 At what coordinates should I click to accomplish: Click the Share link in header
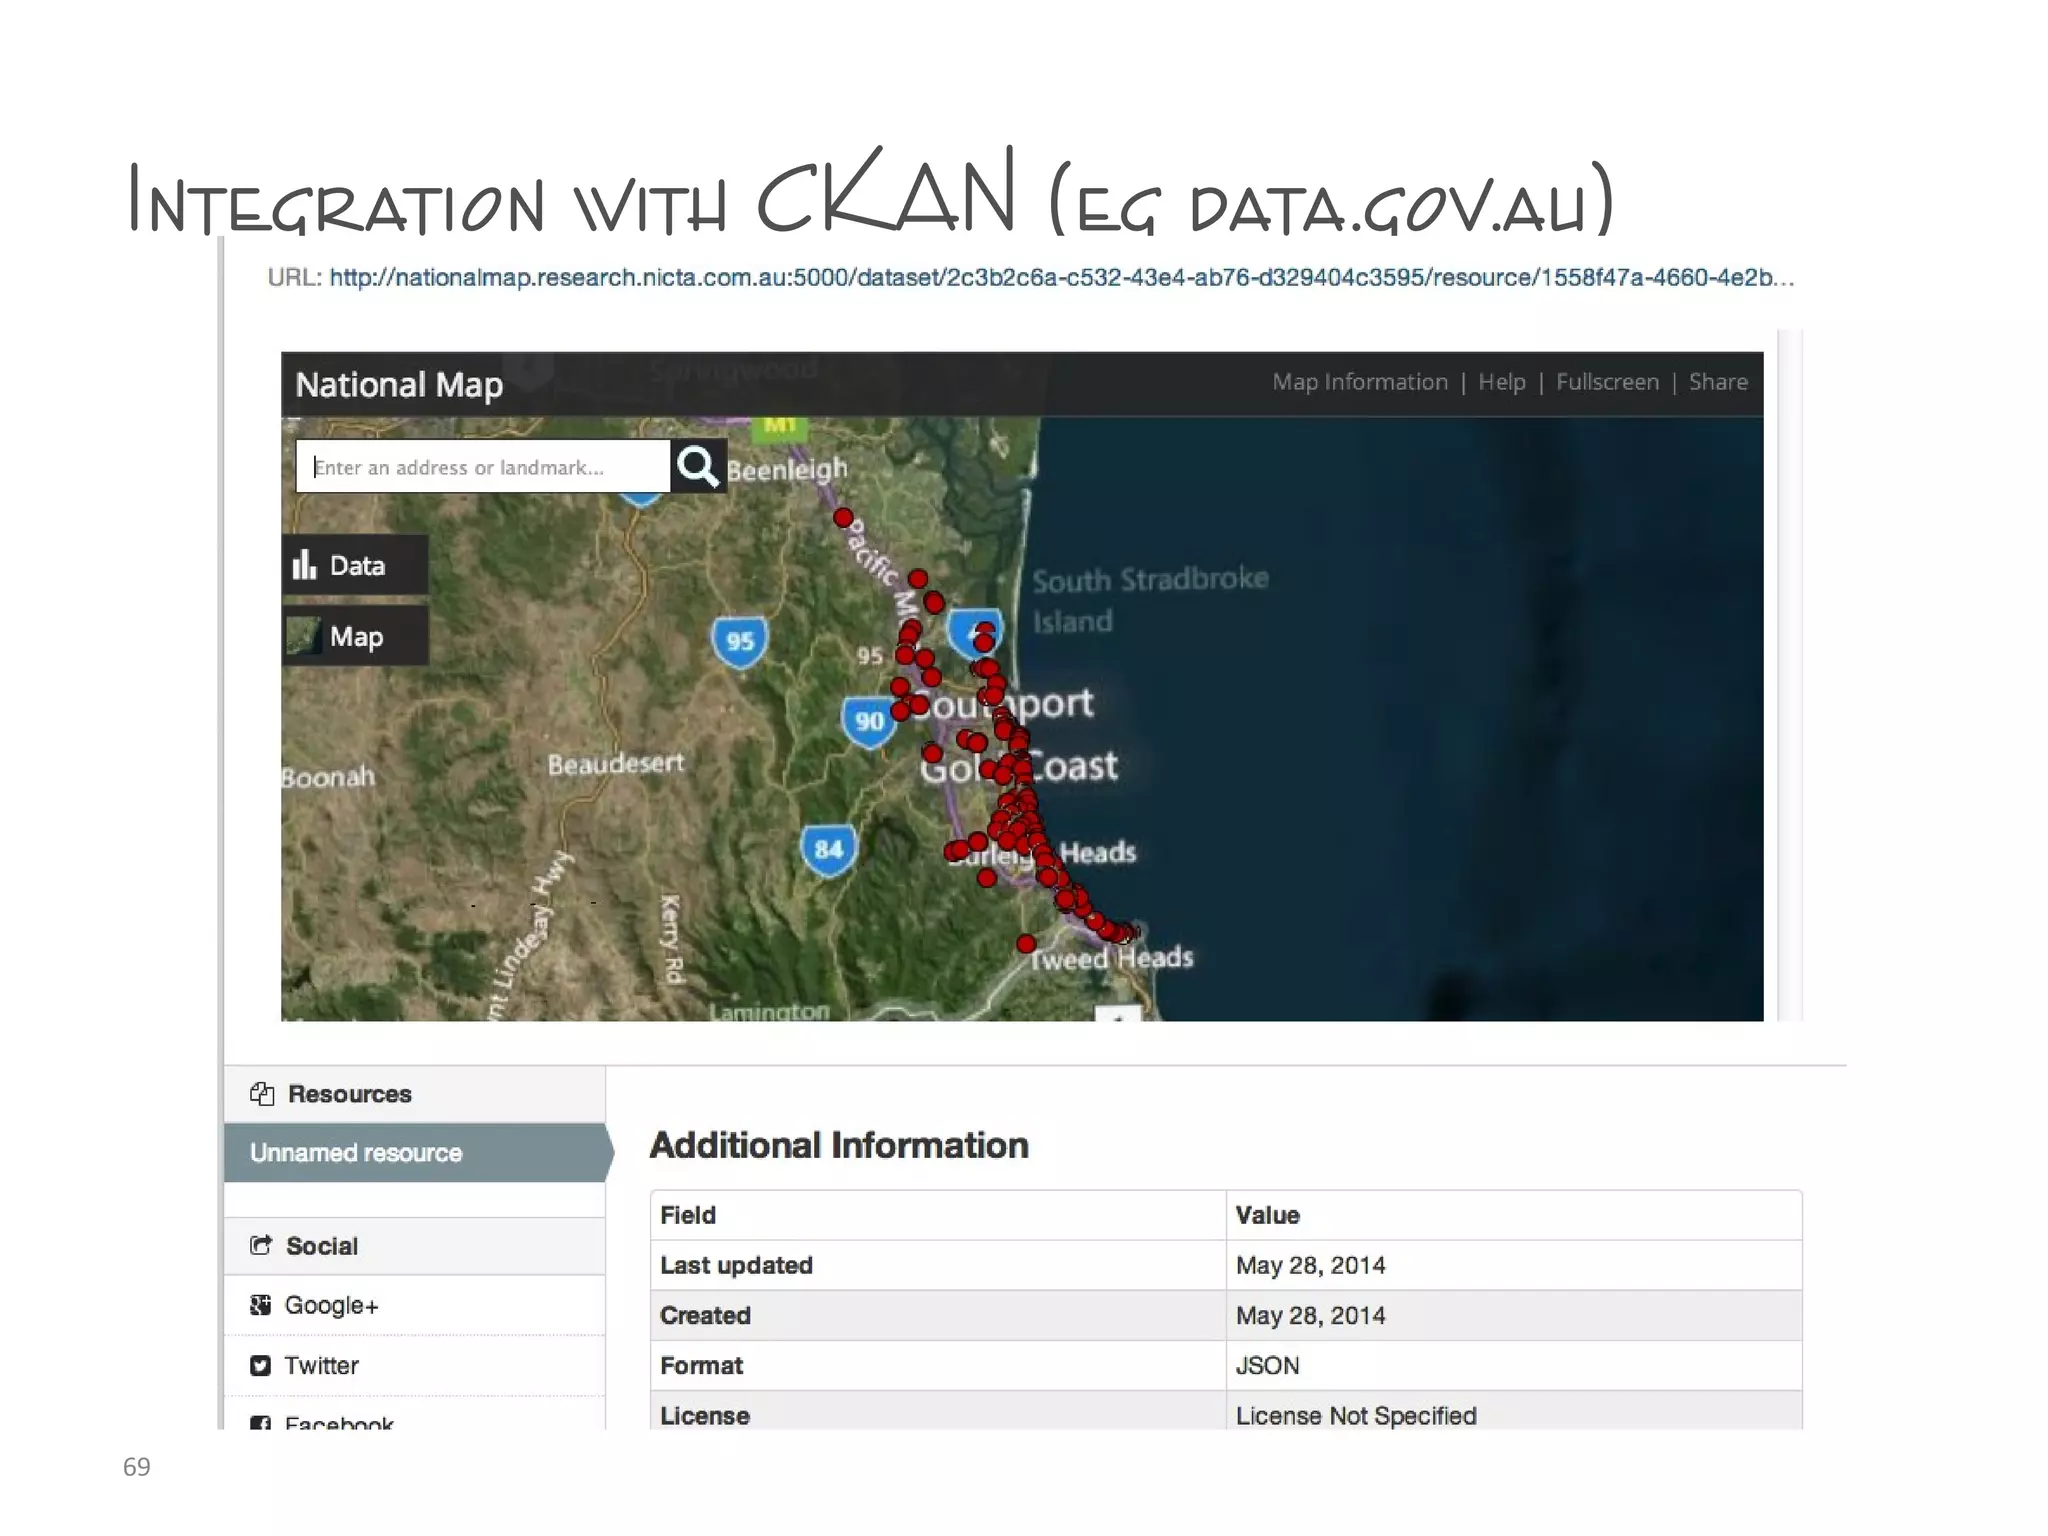click(1717, 382)
